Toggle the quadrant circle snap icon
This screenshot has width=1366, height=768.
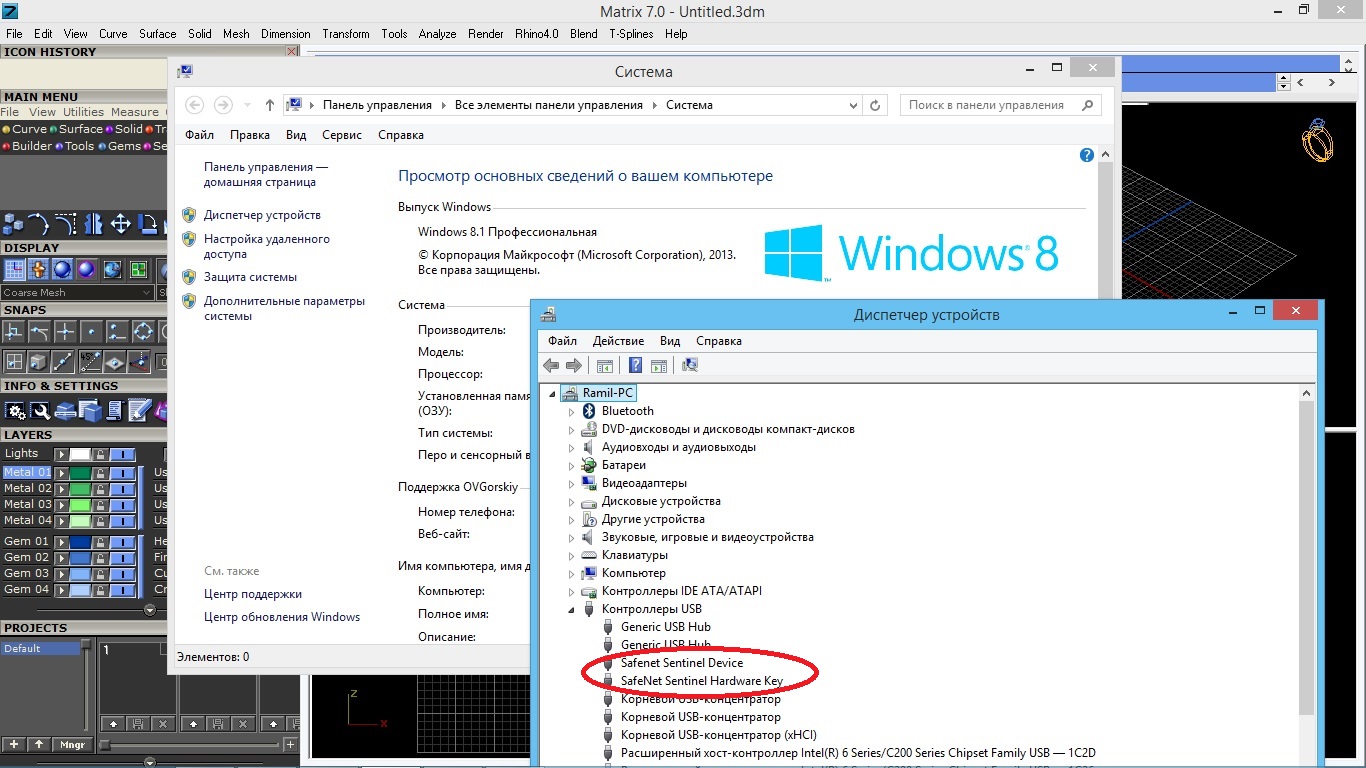tap(143, 331)
